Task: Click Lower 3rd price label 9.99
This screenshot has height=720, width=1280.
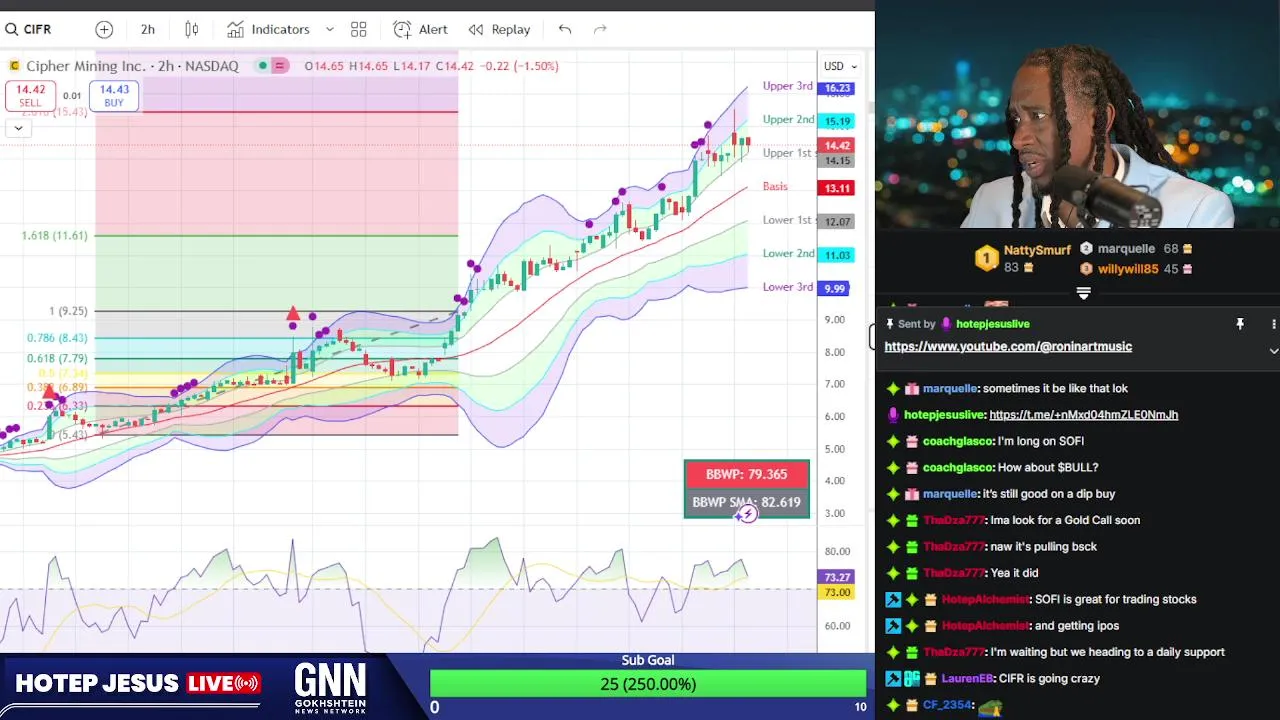Action: (x=833, y=288)
